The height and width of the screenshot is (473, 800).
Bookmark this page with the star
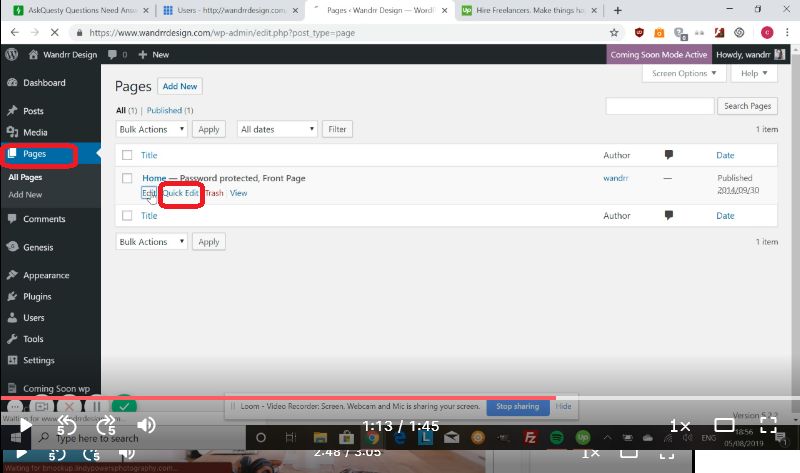click(x=614, y=33)
